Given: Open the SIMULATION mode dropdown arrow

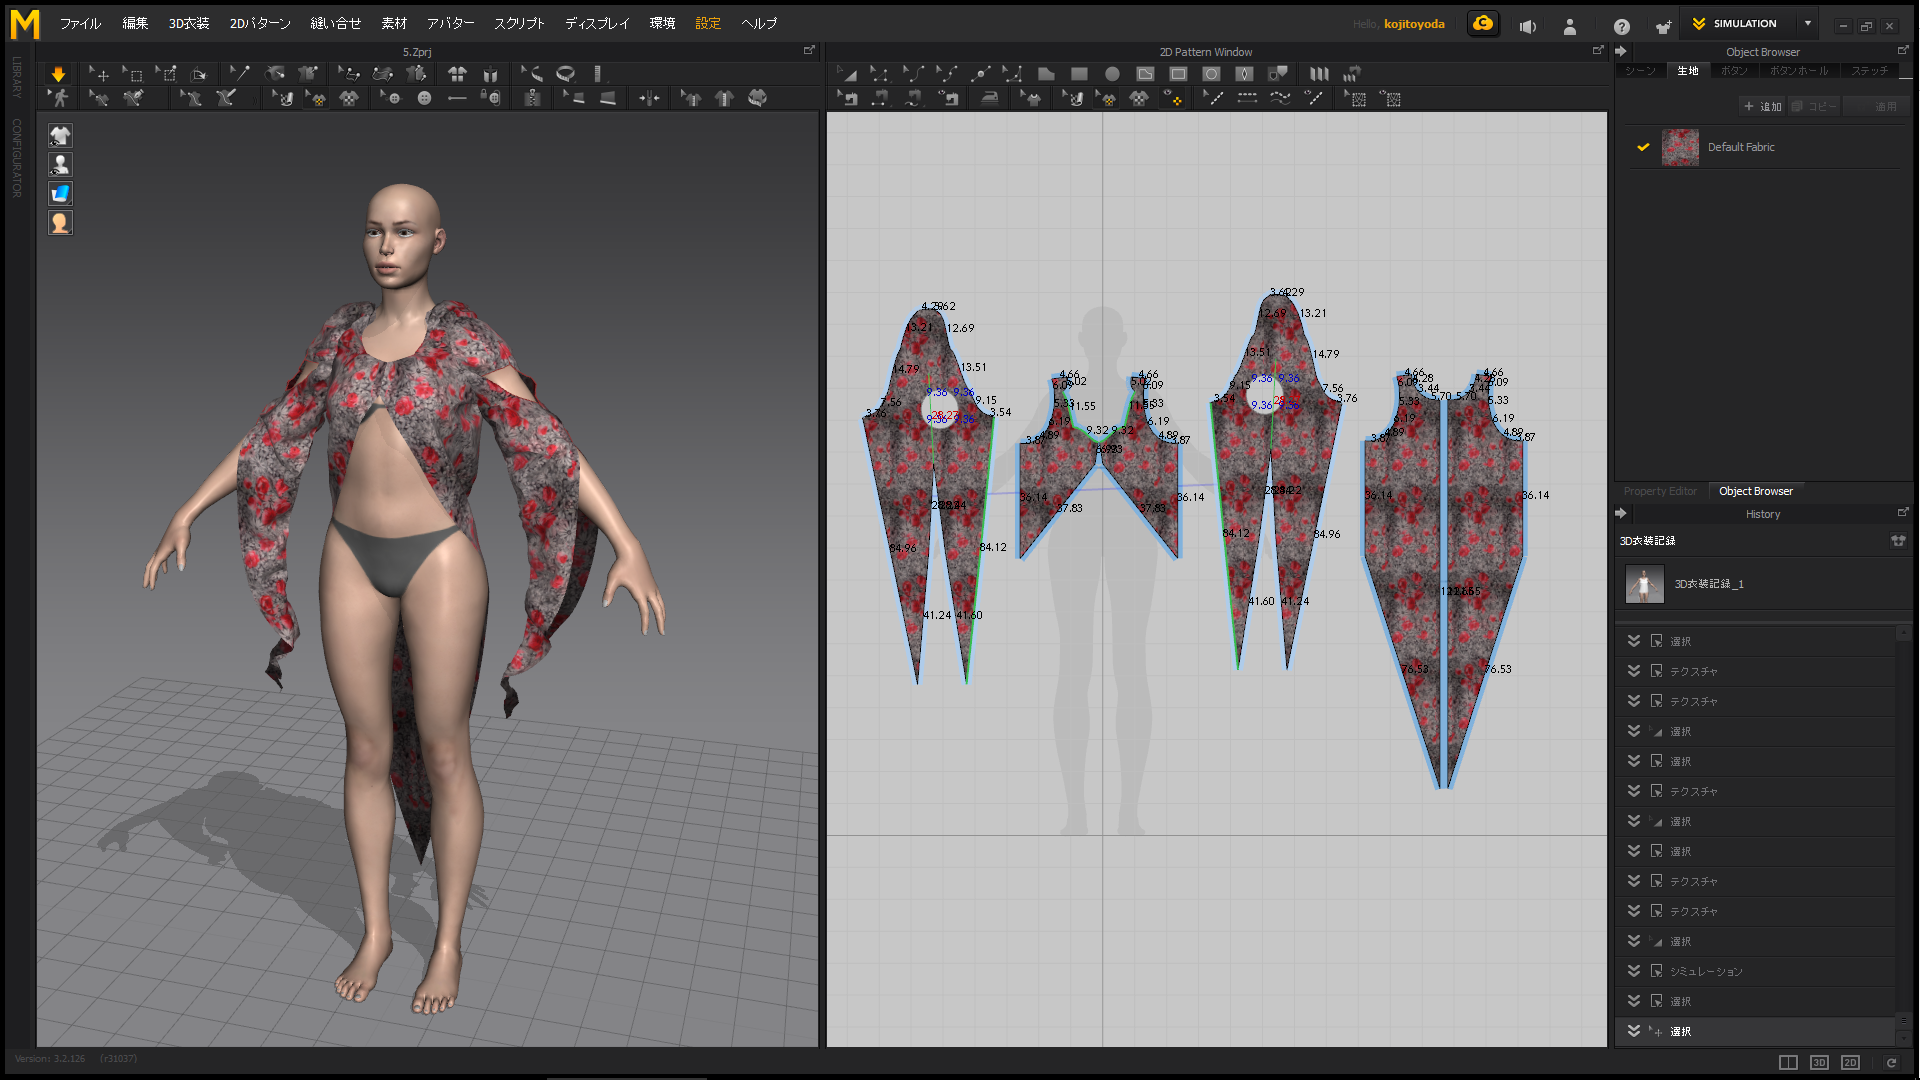Looking at the screenshot, I should pyautogui.click(x=1808, y=24).
